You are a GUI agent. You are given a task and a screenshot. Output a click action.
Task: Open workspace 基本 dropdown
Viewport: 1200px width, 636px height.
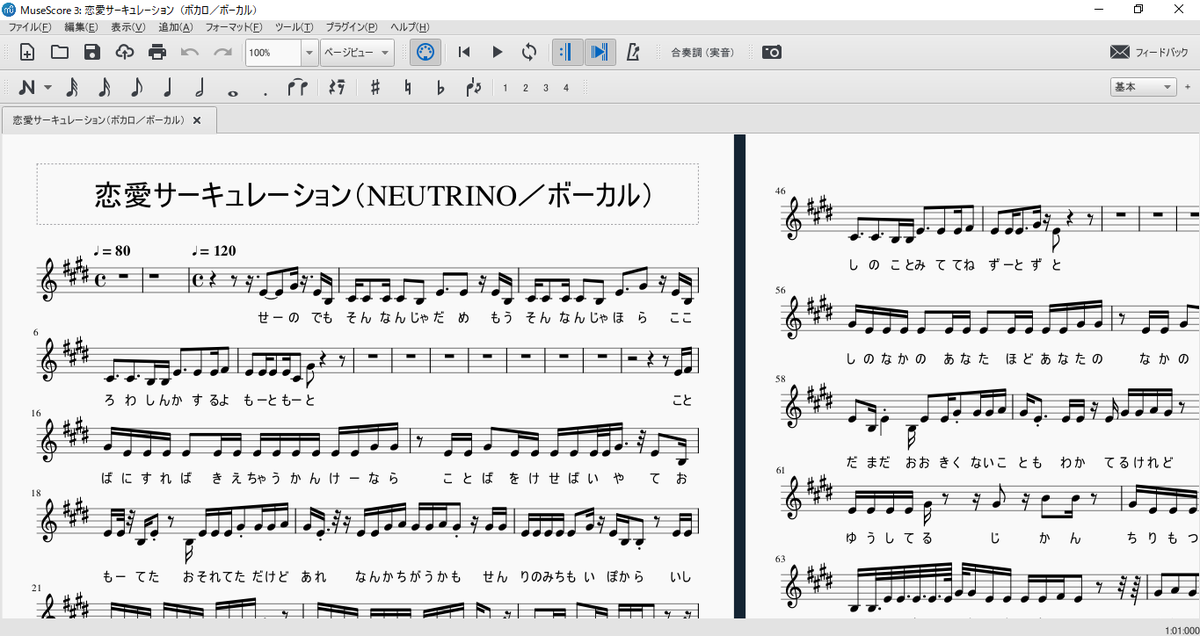[x=1144, y=88]
